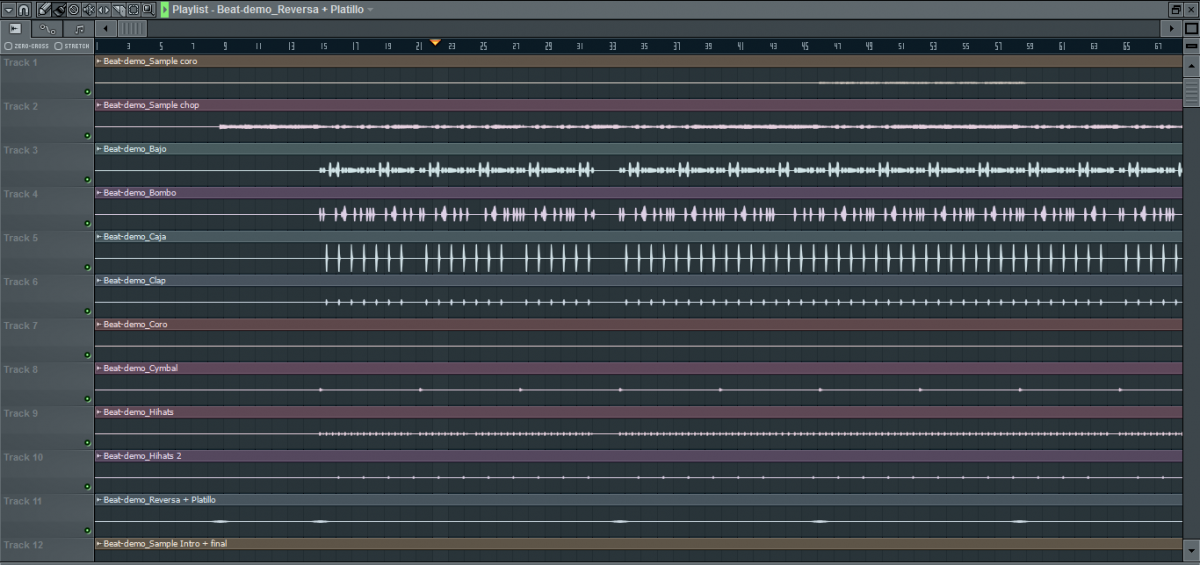Click bar 33 on the timeline ruler
Screen dimensions: 1200x565
612,47
